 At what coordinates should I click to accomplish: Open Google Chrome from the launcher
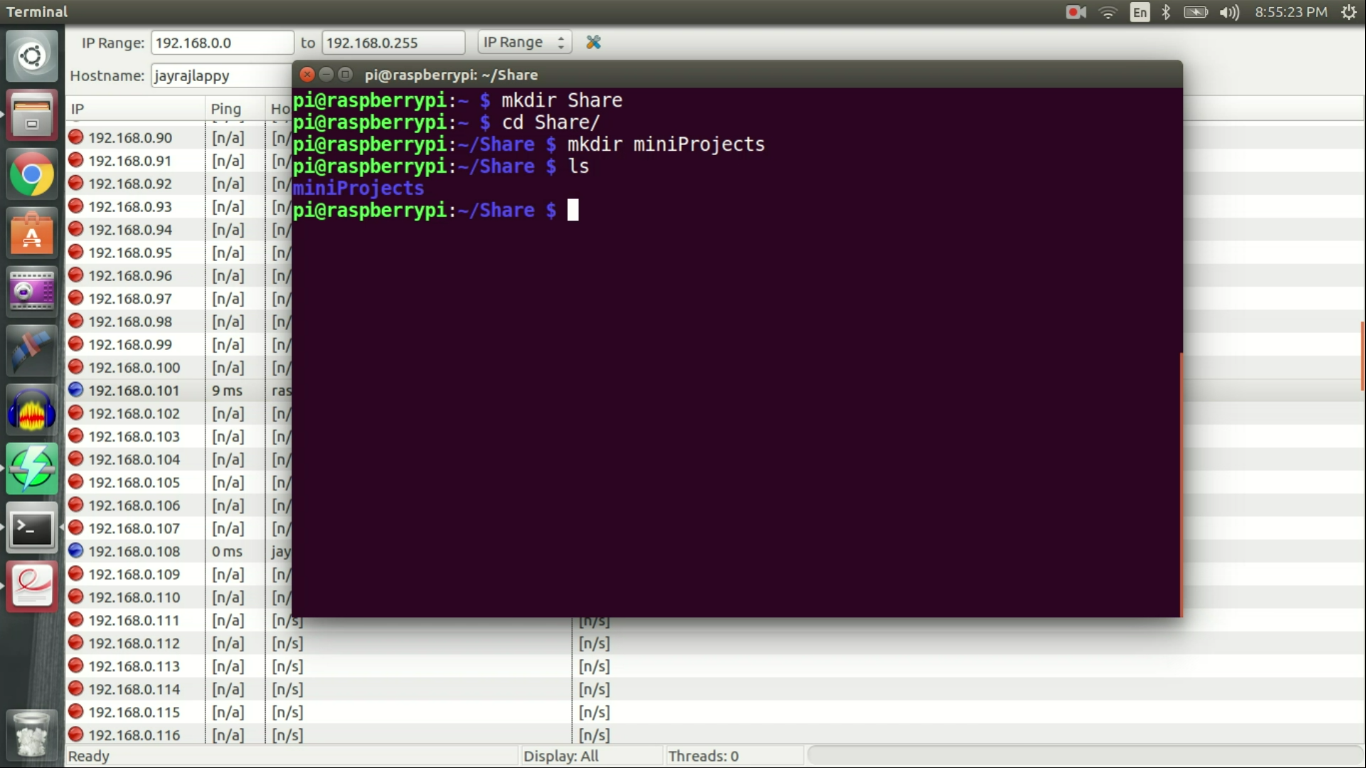coord(31,174)
